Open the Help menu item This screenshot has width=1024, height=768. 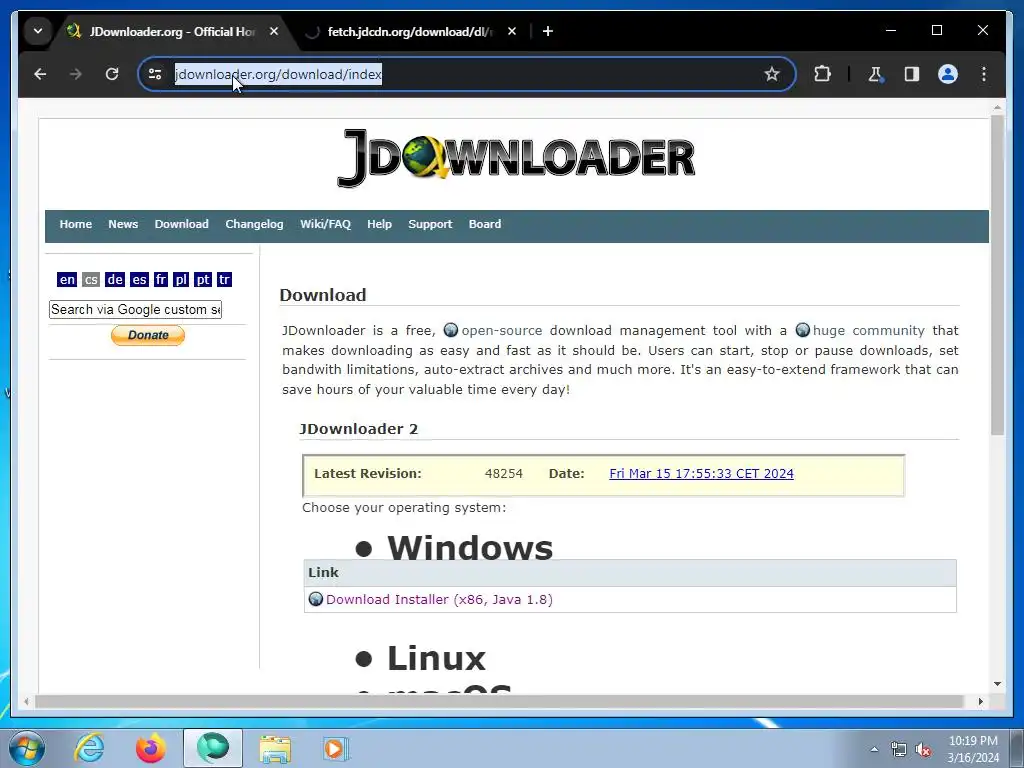[x=379, y=224]
